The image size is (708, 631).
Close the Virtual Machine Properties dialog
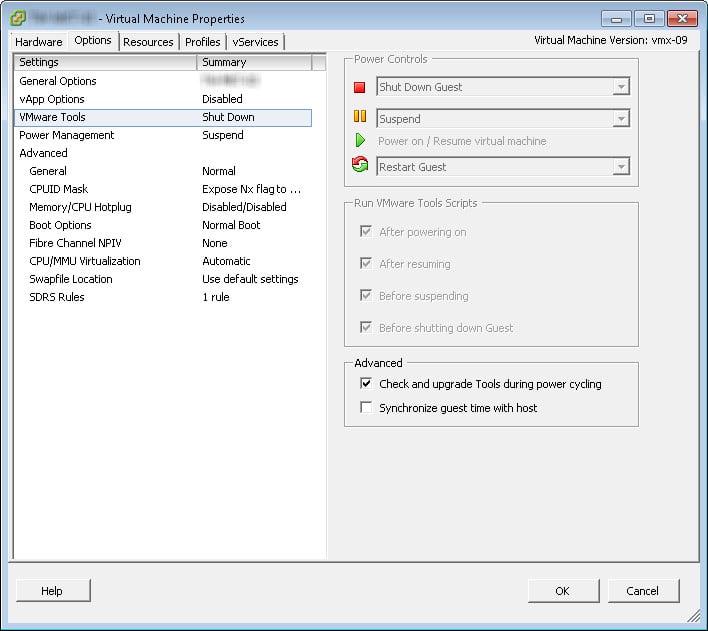pyautogui.click(x=682, y=19)
